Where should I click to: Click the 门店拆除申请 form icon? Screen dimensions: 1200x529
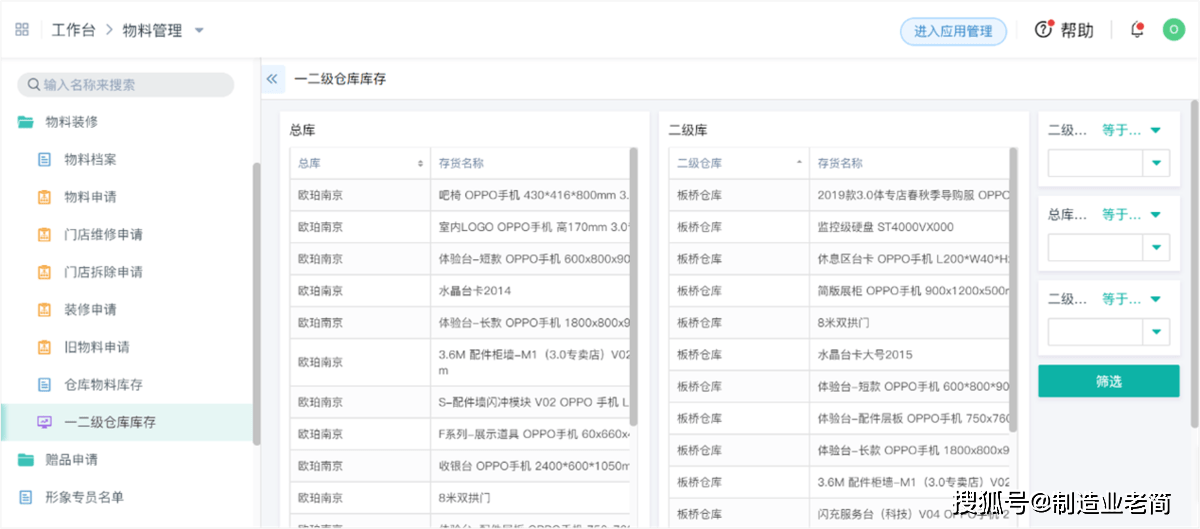pos(44,272)
